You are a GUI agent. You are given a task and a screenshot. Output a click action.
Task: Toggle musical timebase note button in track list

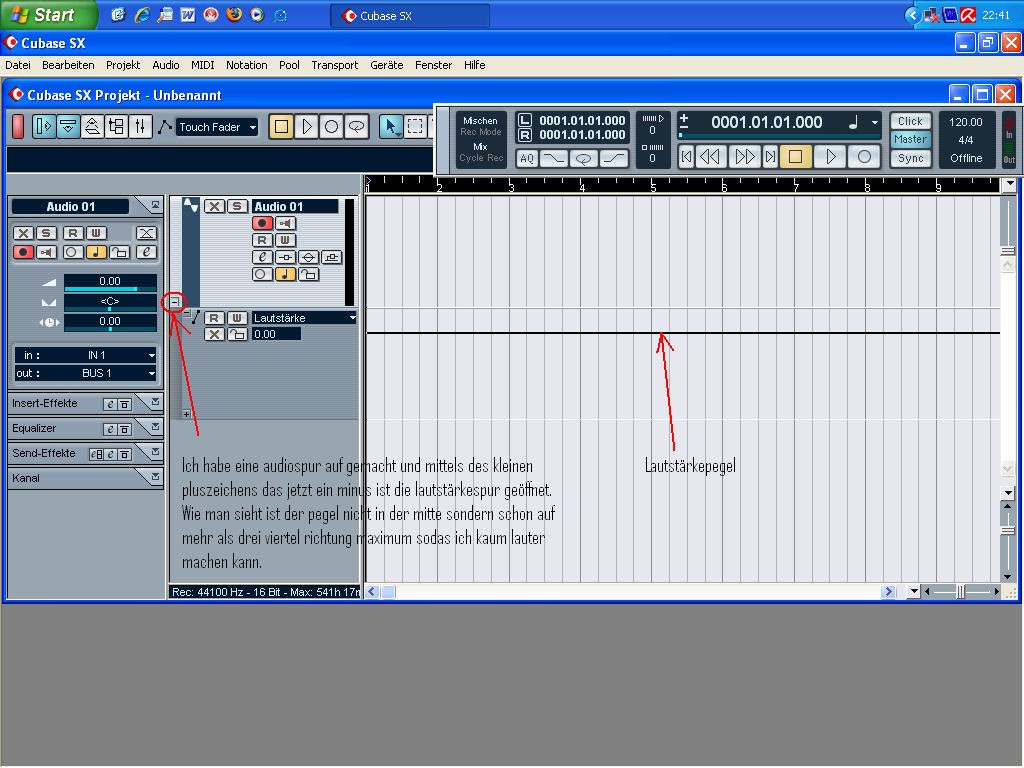pyautogui.click(x=285, y=274)
